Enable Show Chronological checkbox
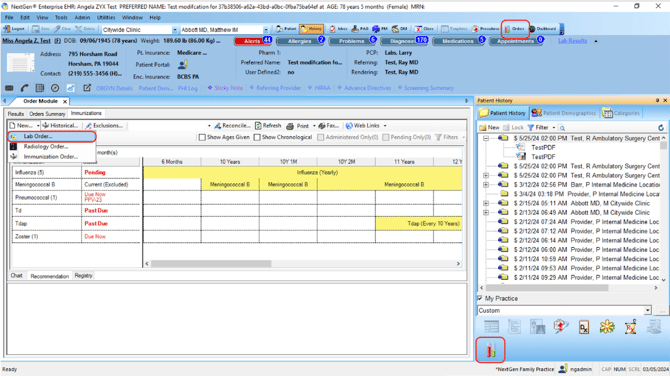 coord(257,138)
